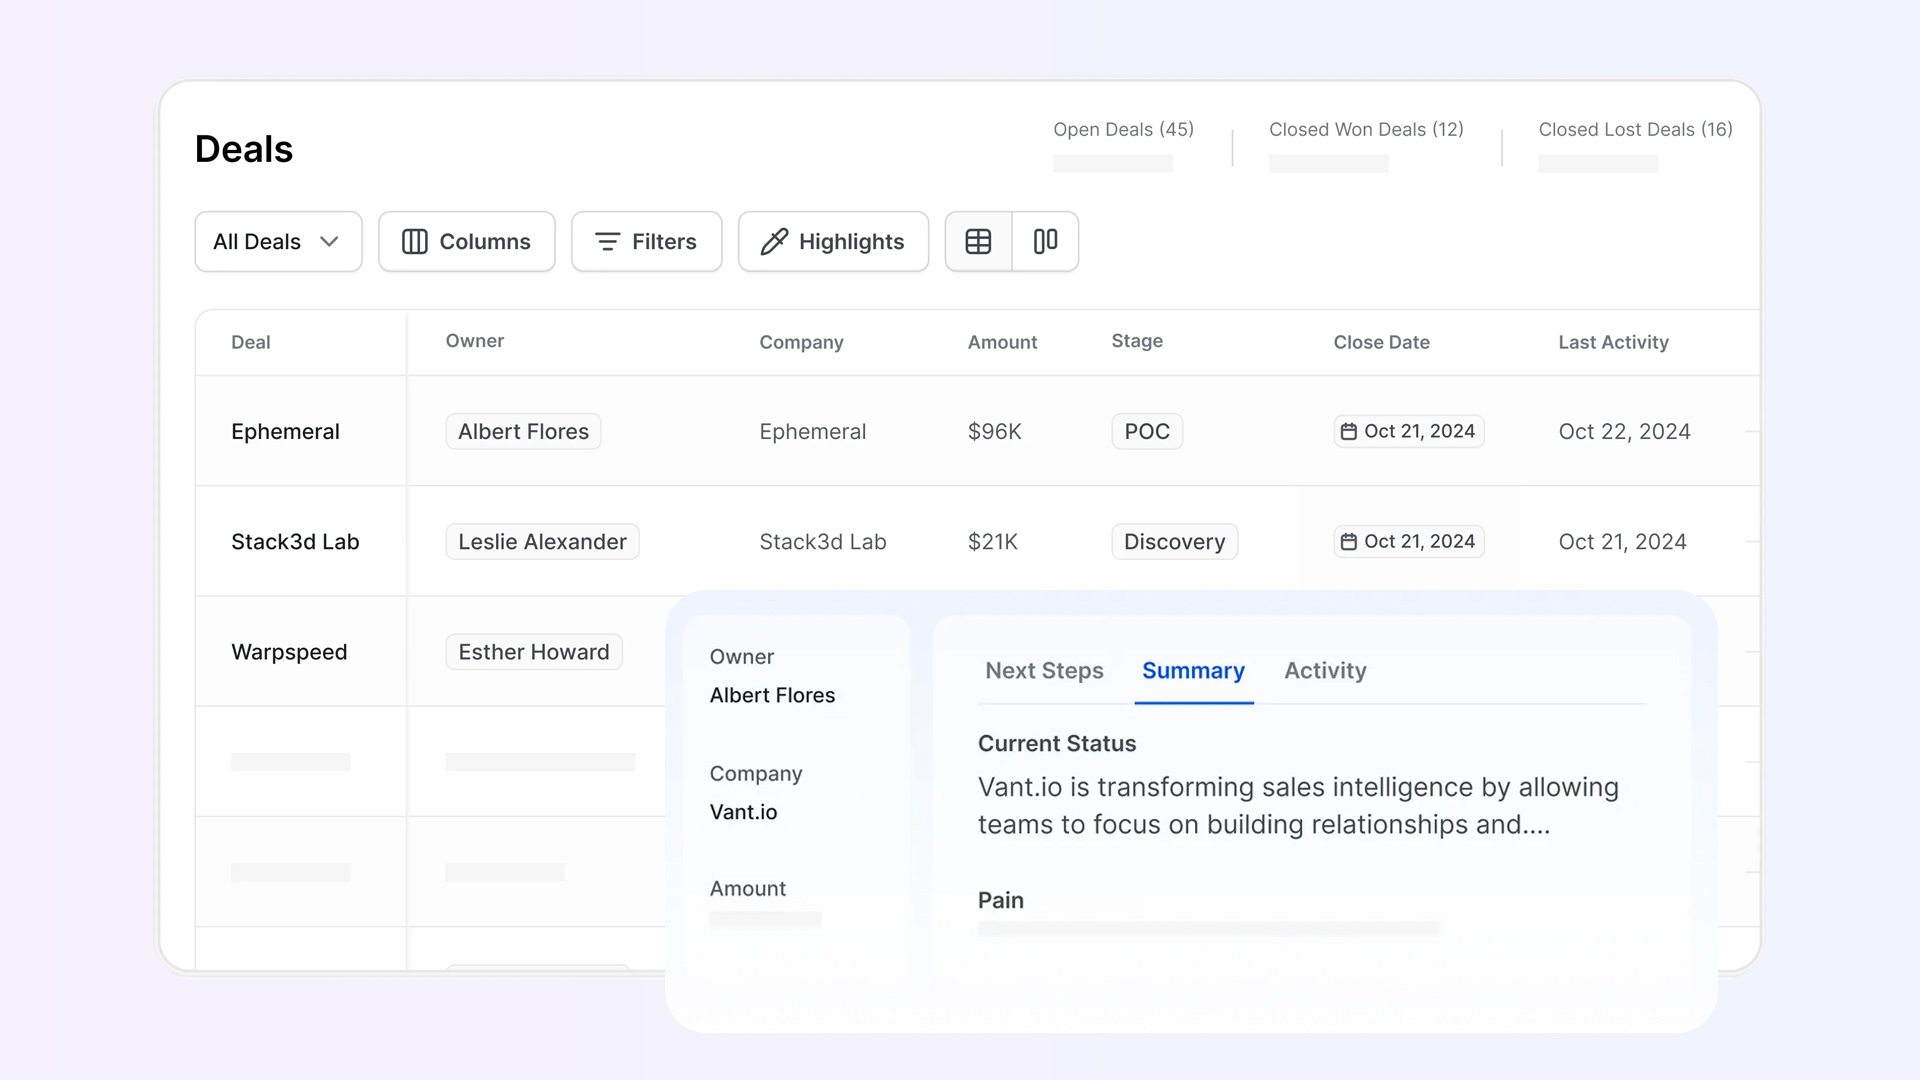This screenshot has height=1080, width=1920.
Task: Sort by the Deal column header
Action: point(250,342)
